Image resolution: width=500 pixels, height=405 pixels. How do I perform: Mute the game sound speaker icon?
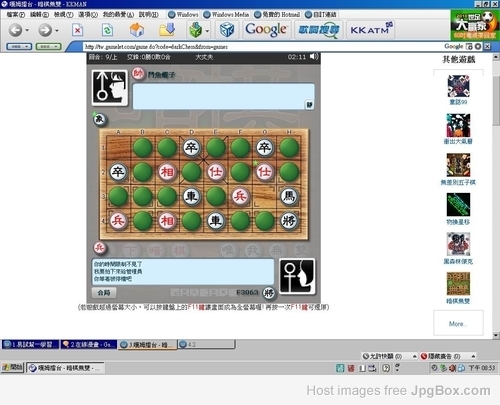tap(314, 57)
